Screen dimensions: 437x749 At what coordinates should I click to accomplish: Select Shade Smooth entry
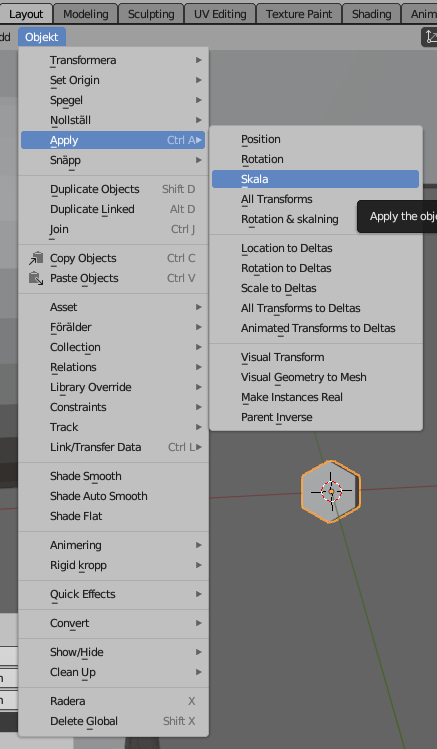[113, 476]
